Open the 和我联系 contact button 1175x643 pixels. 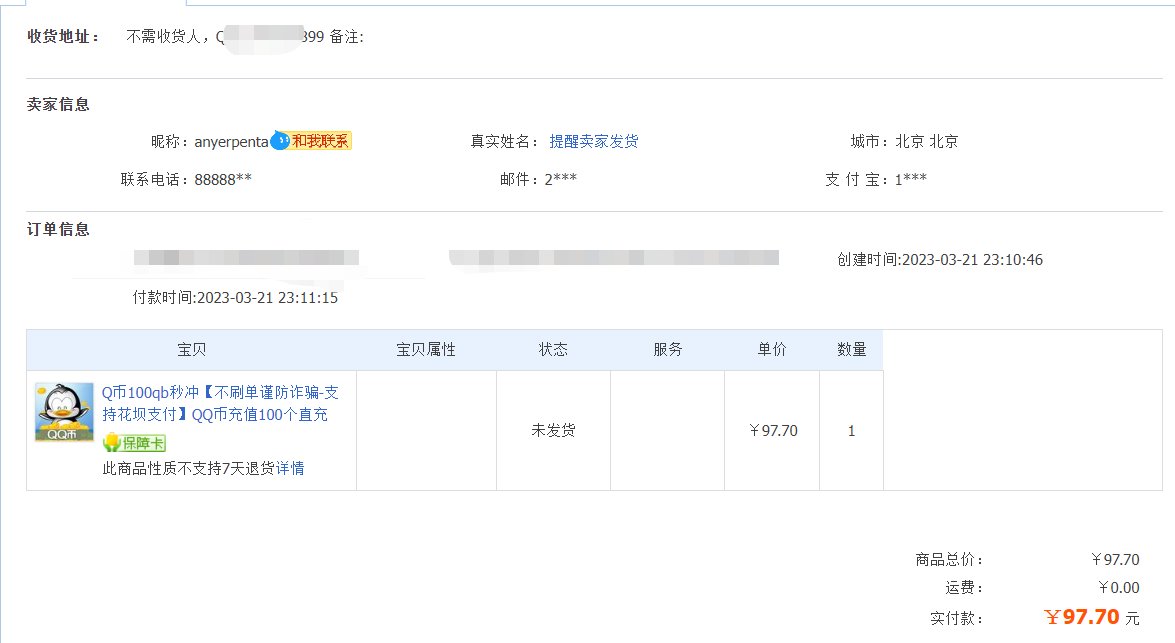(320, 140)
